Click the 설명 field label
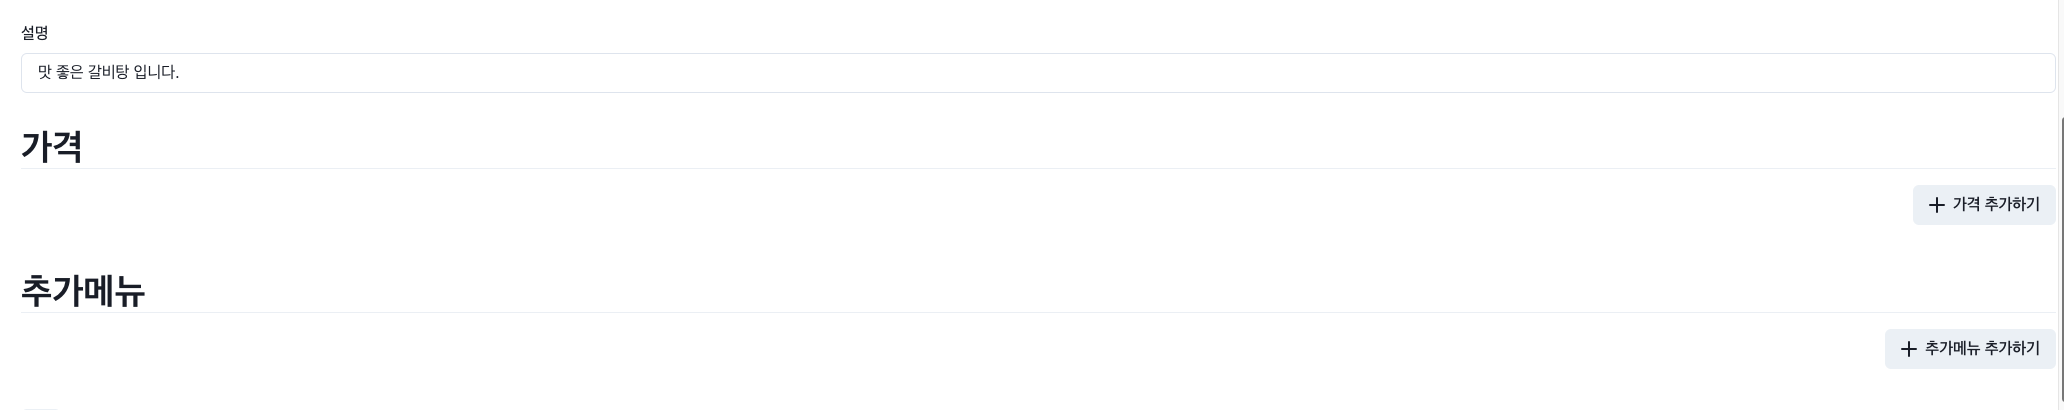The image size is (2064, 410). (35, 33)
